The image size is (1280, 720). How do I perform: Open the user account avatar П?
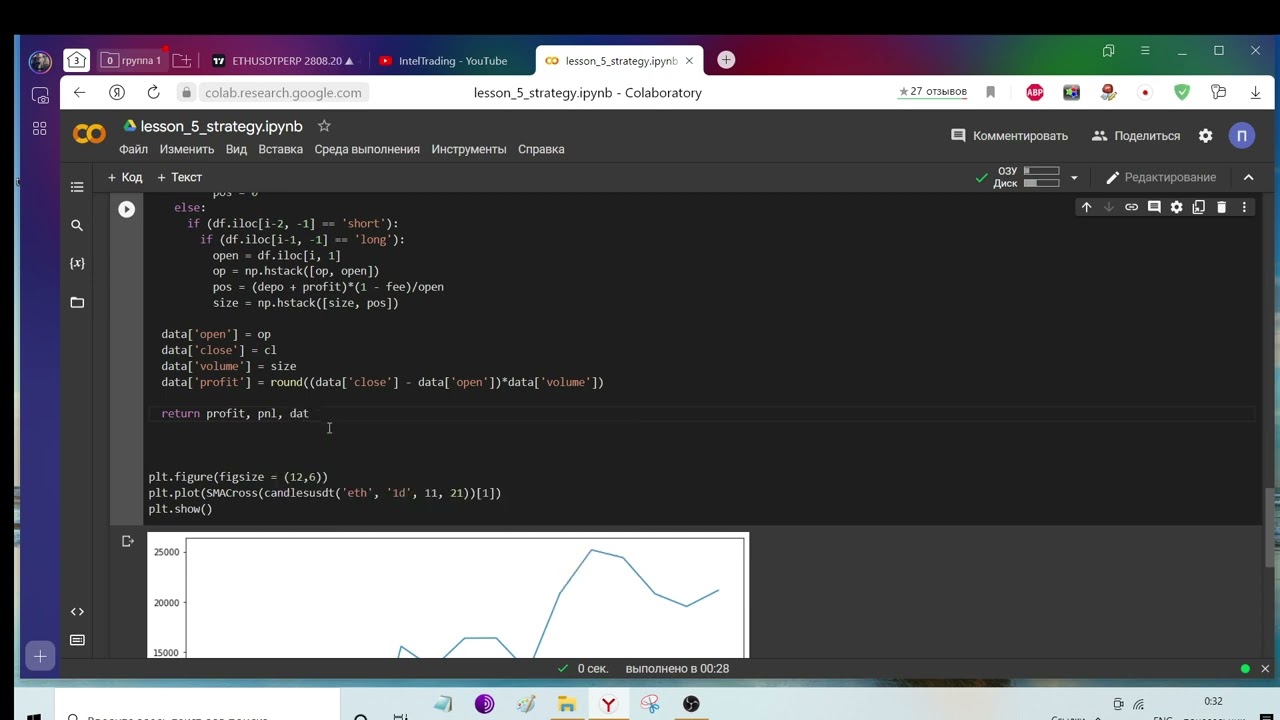point(1242,136)
